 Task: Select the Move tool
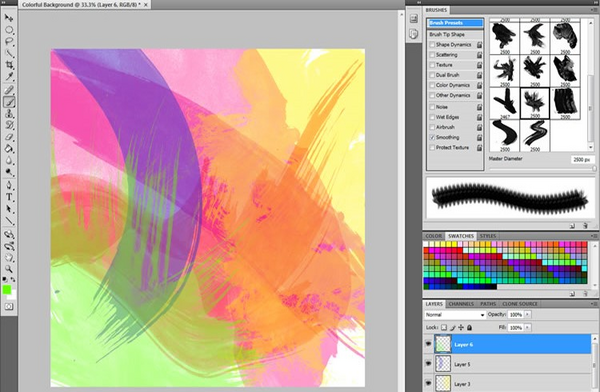point(9,18)
